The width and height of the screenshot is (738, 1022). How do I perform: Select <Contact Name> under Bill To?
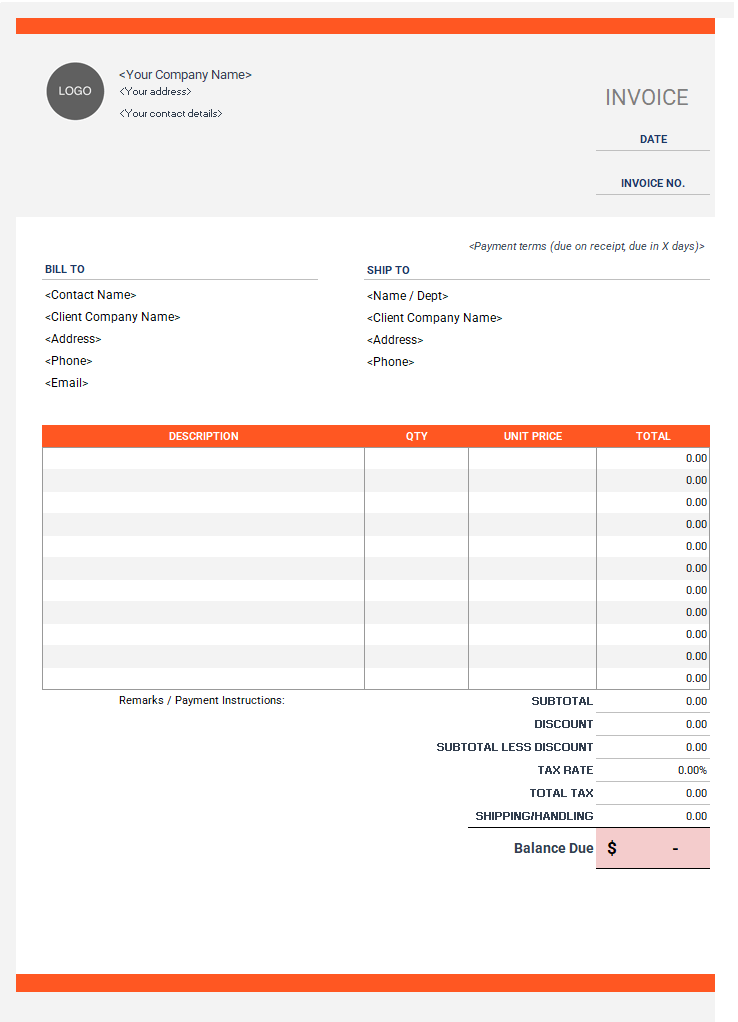(91, 295)
